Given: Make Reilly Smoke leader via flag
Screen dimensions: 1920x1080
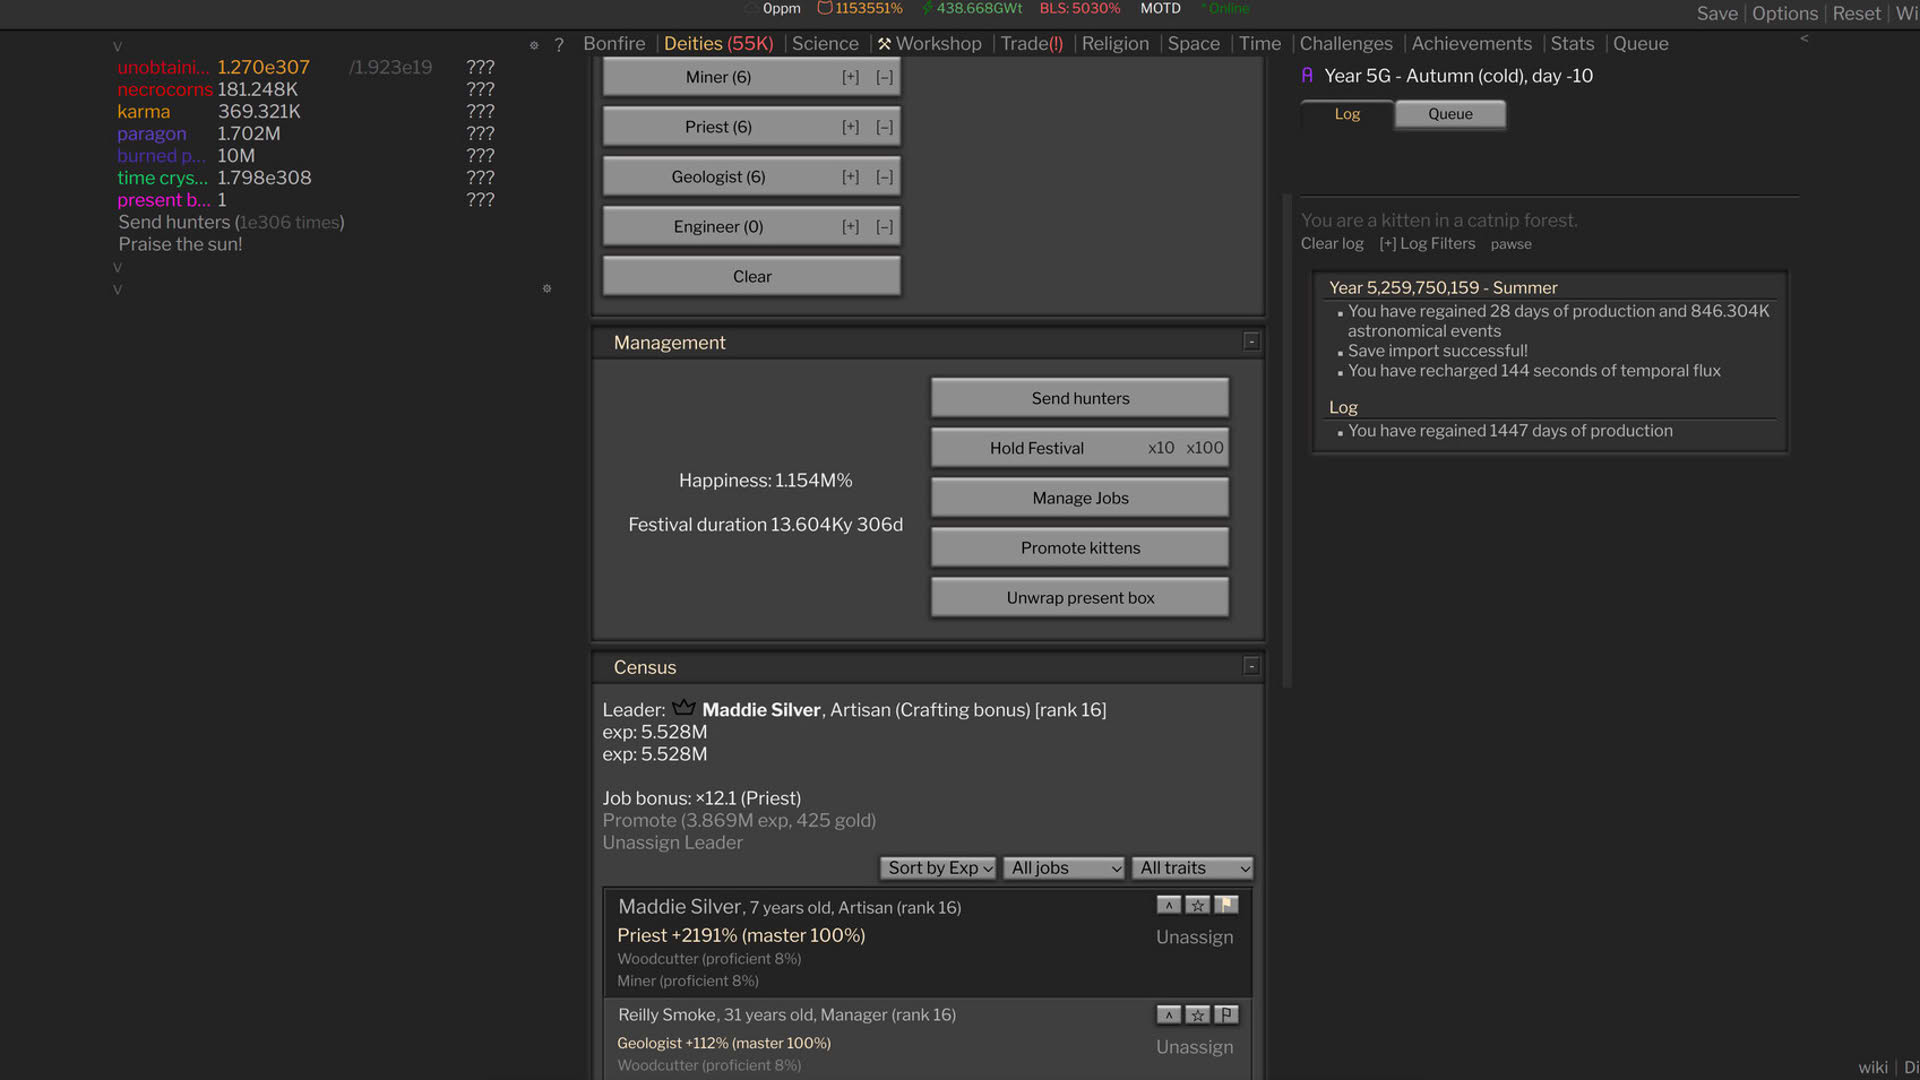Looking at the screenshot, I should (x=1226, y=1015).
